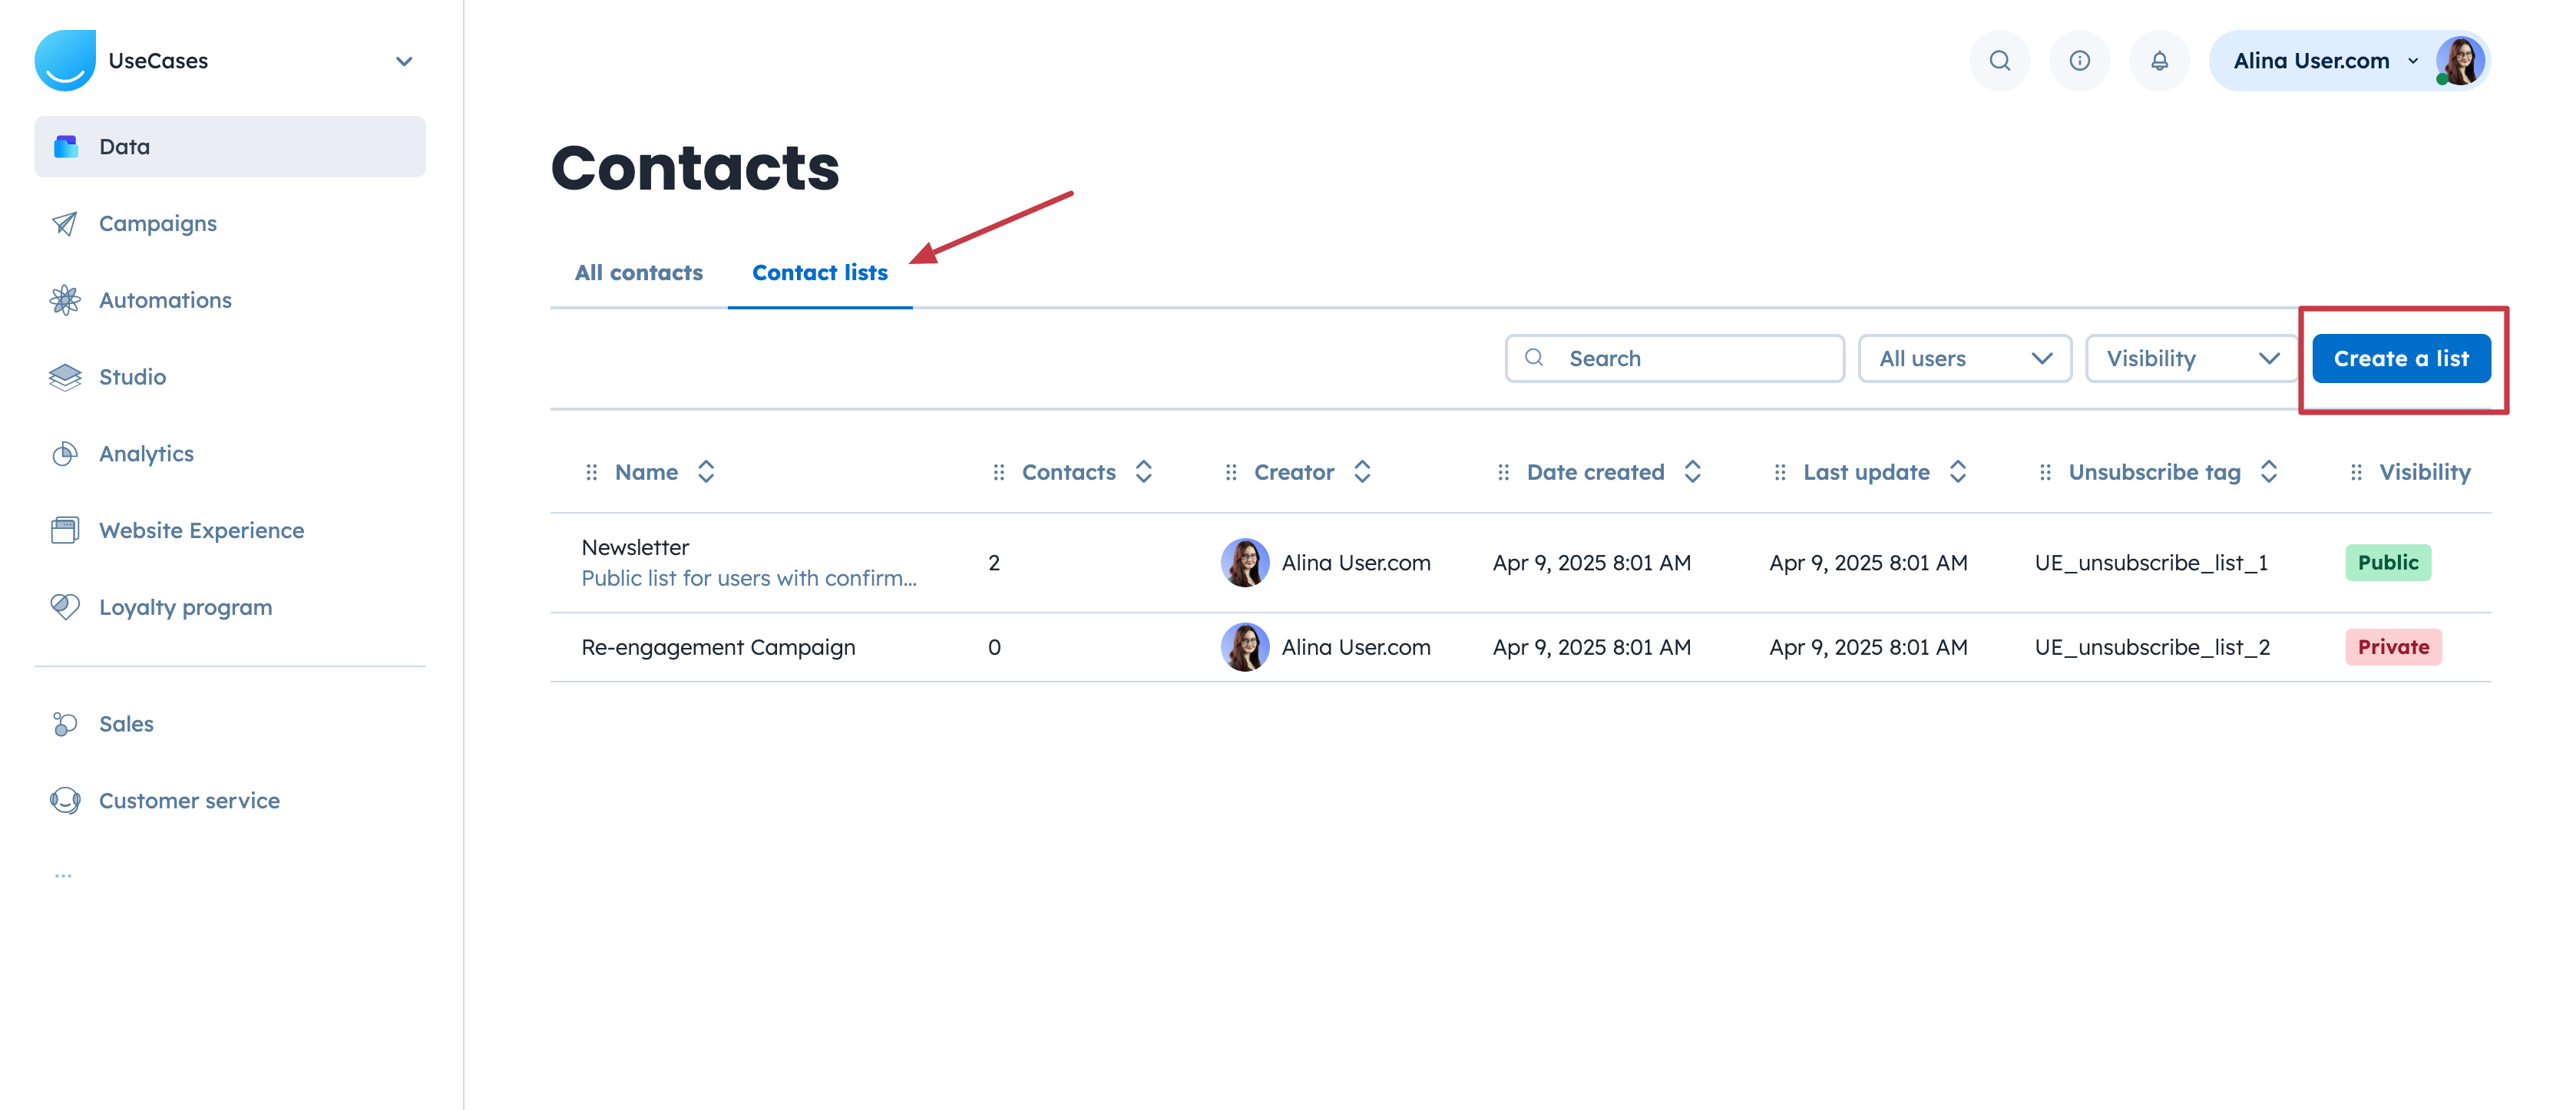This screenshot has height=1110, width=2576.
Task: Click the notification bell icon
Action: click(2159, 61)
